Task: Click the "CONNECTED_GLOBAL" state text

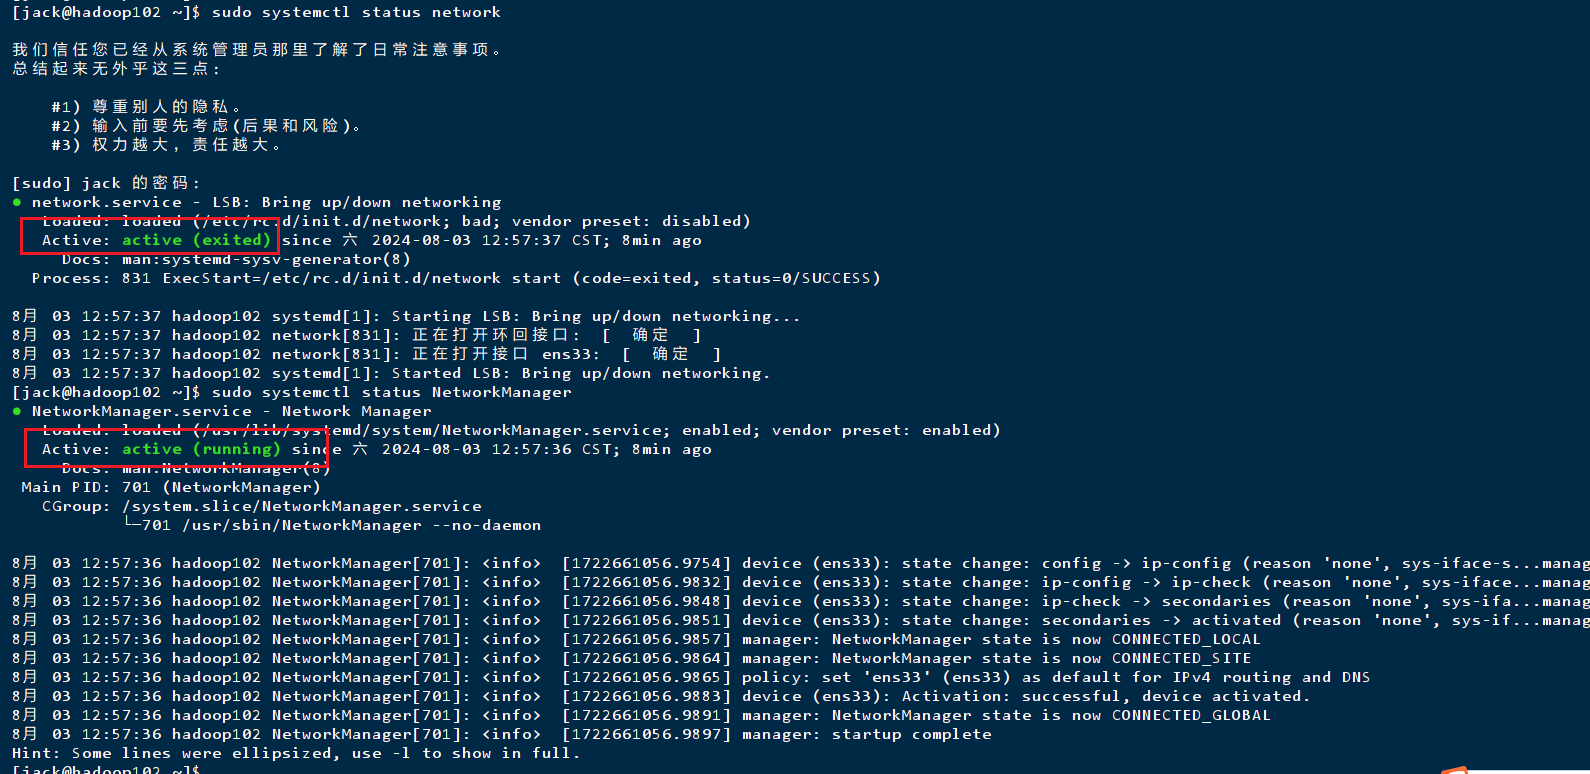Action: pos(1191,715)
